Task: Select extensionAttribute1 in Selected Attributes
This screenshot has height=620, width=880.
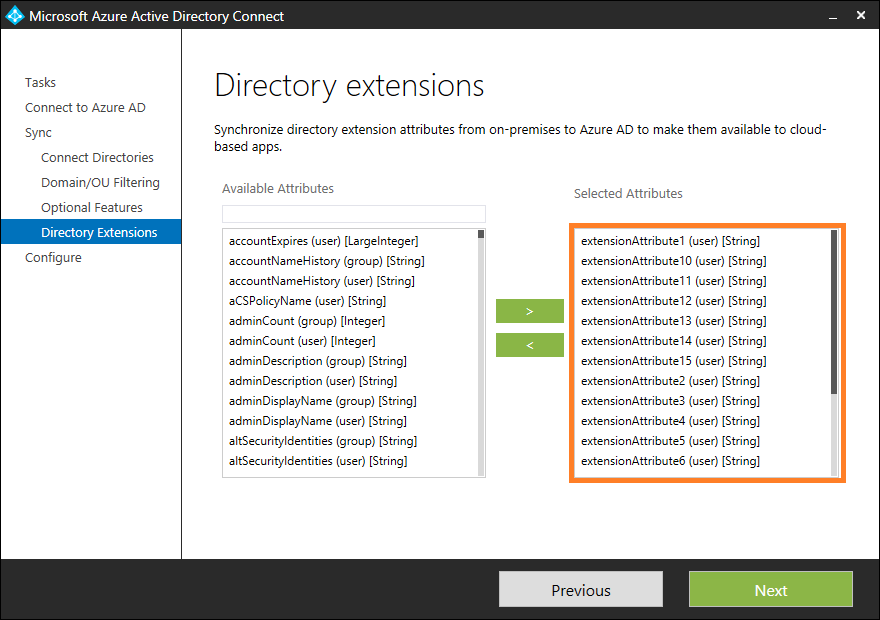Action: (670, 241)
